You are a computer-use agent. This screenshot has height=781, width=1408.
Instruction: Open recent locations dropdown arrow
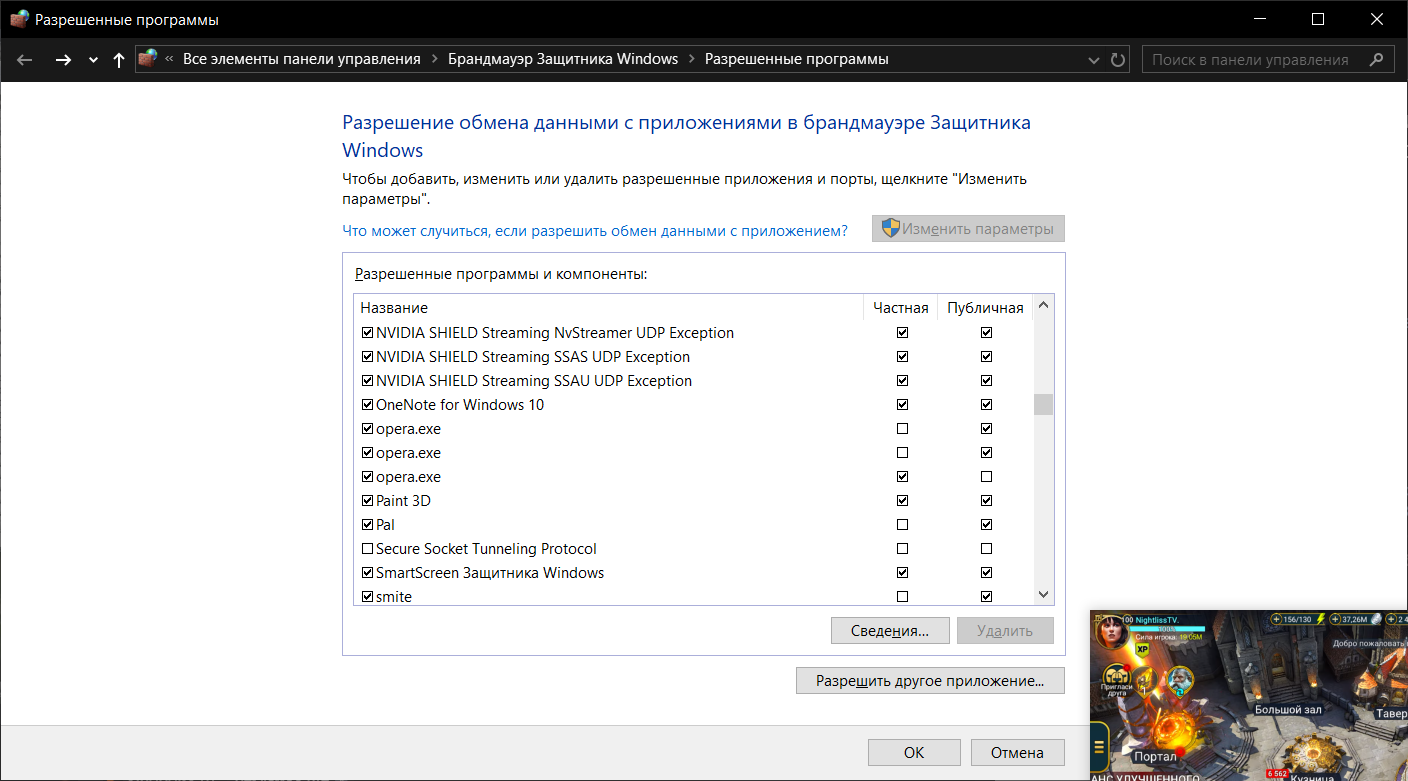(x=93, y=60)
